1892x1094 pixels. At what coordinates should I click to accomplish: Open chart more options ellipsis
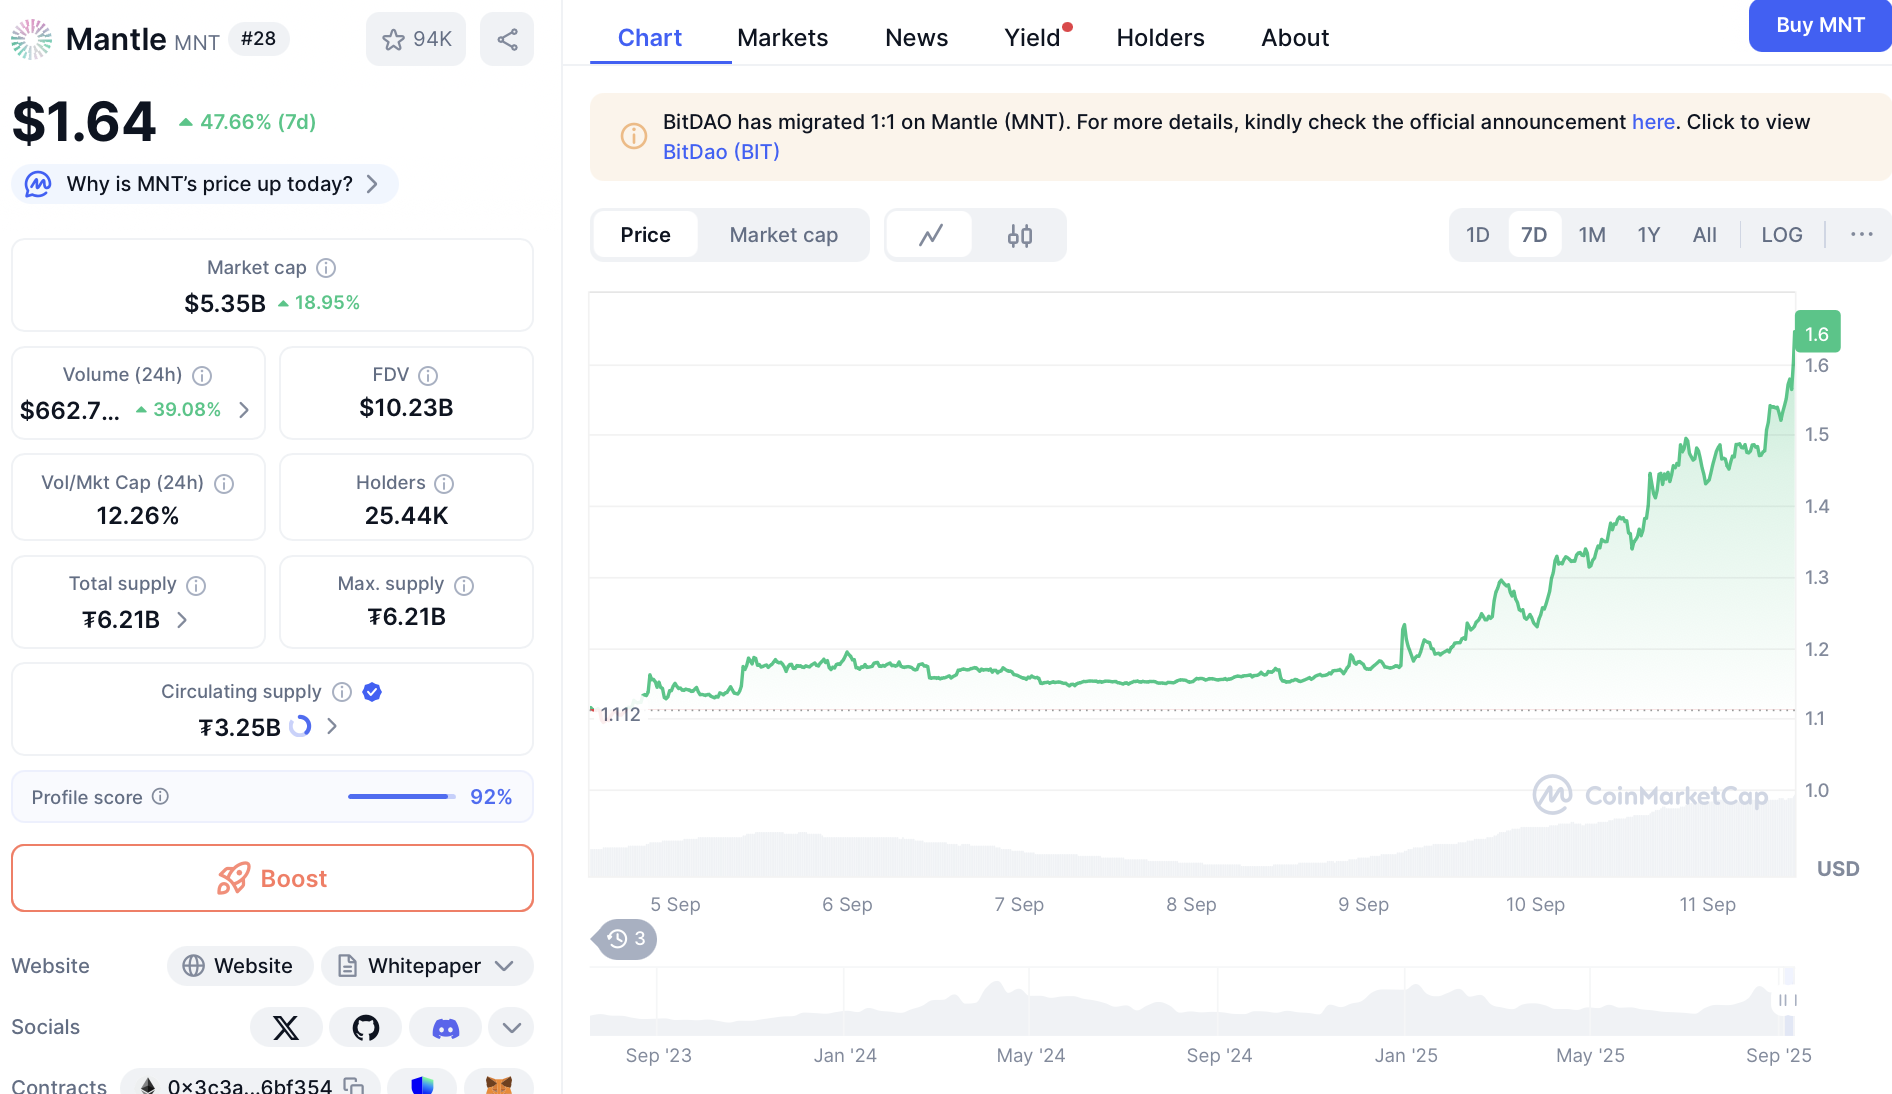point(1861,235)
